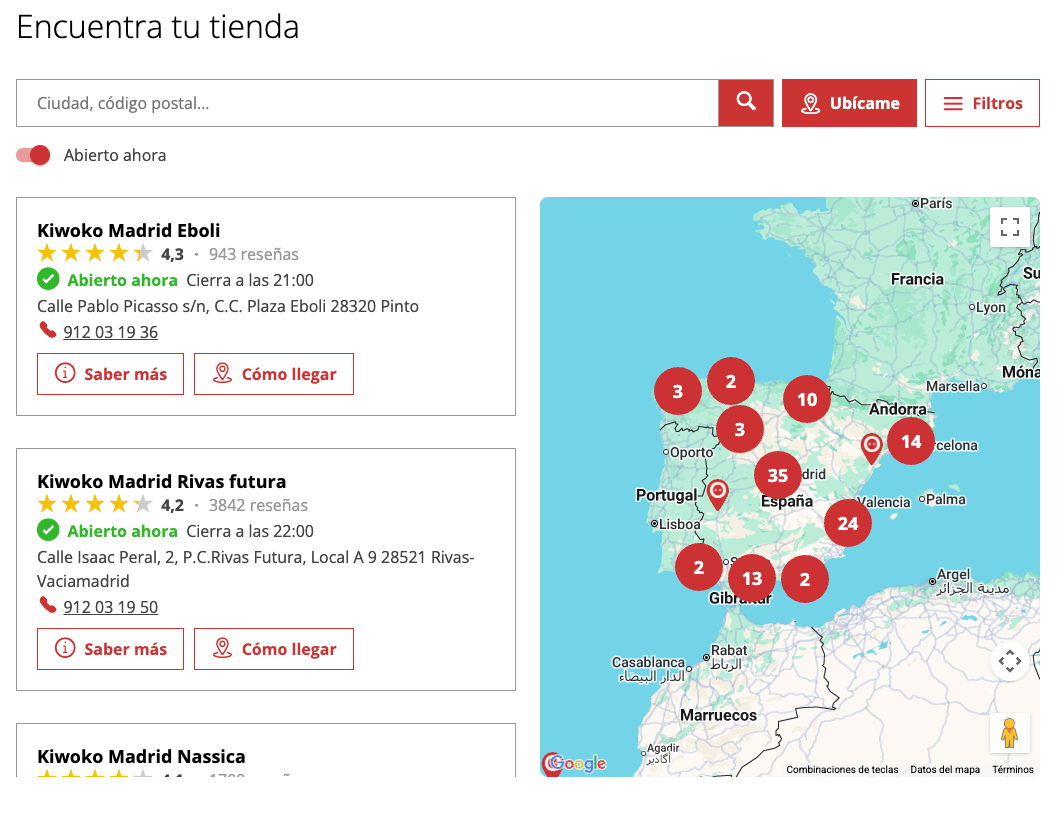
Task: Open the Términos link on the map
Action: pos(1012,769)
